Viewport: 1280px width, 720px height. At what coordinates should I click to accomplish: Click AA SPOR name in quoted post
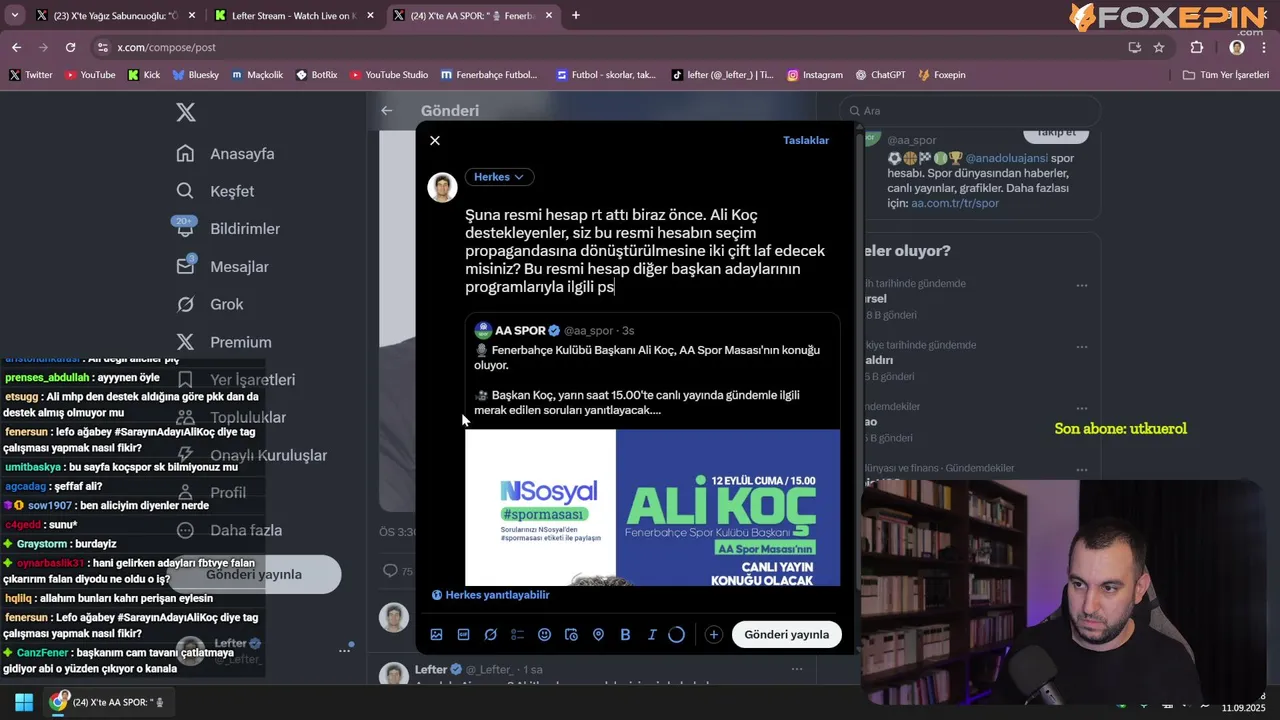point(520,330)
